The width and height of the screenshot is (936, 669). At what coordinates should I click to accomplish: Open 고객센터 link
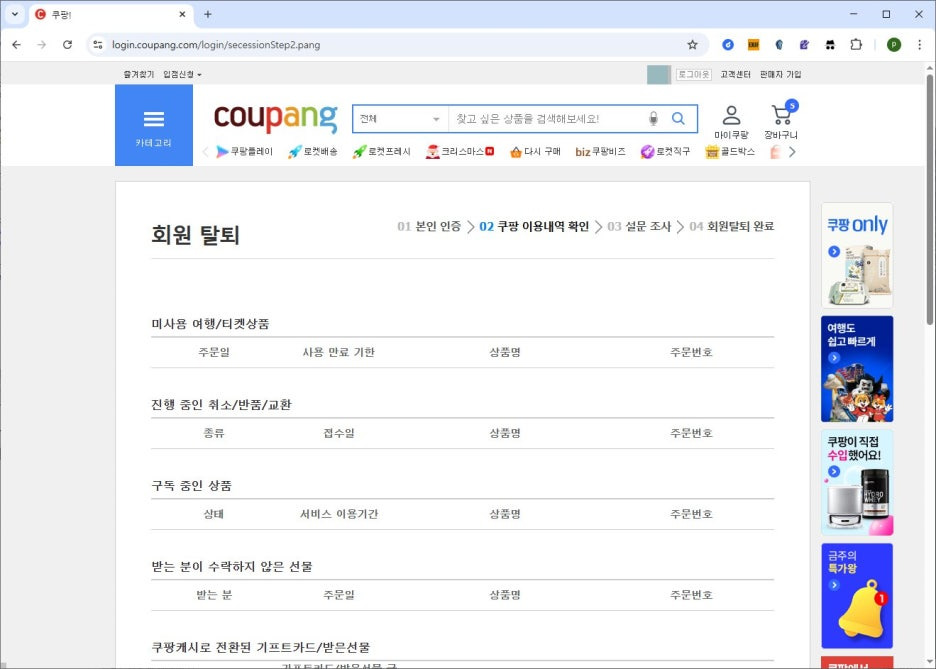coord(735,75)
